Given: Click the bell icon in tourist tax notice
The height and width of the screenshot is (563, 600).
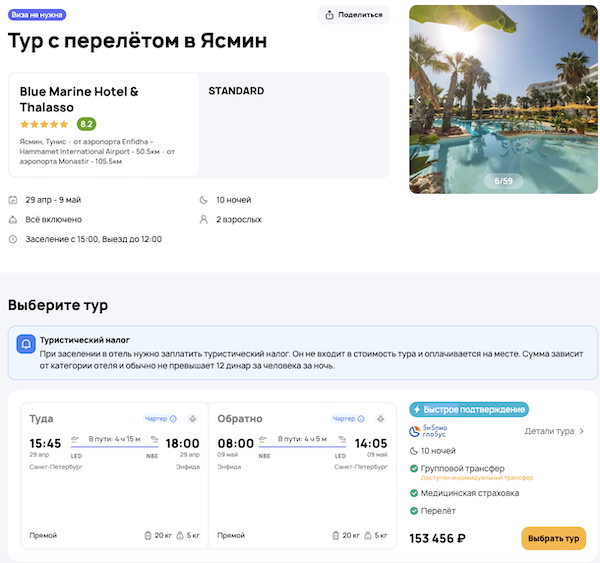Looking at the screenshot, I should (25, 345).
